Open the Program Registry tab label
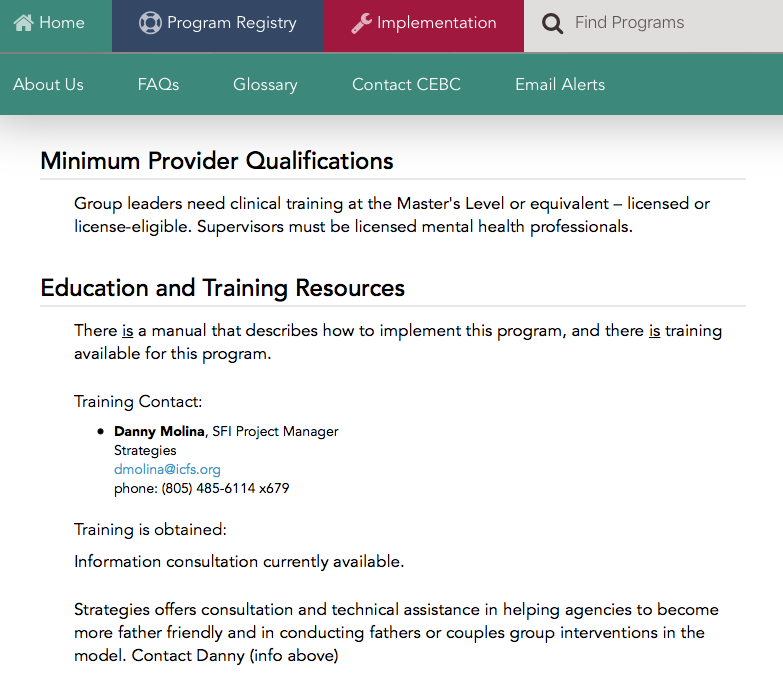This screenshot has height=677, width=783. (x=232, y=23)
